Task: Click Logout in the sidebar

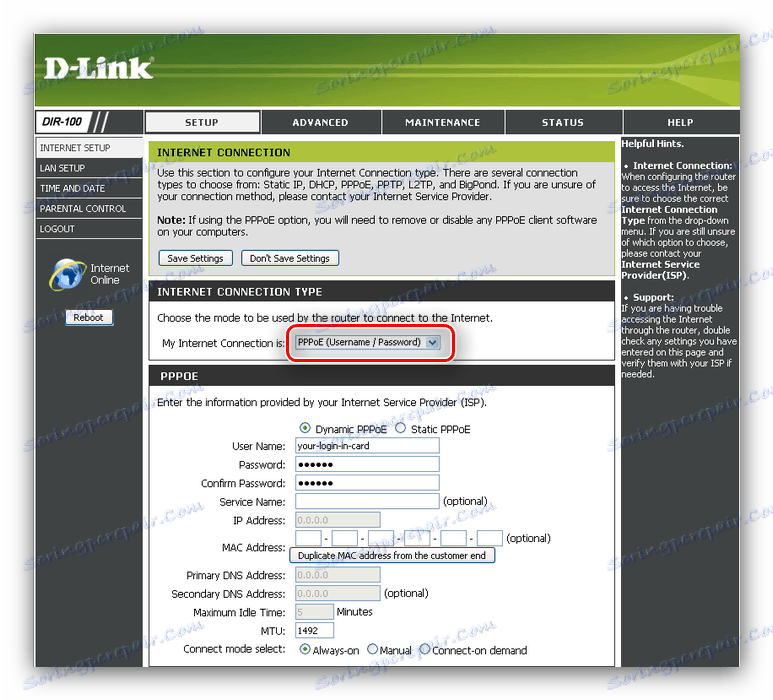Action: (x=89, y=229)
